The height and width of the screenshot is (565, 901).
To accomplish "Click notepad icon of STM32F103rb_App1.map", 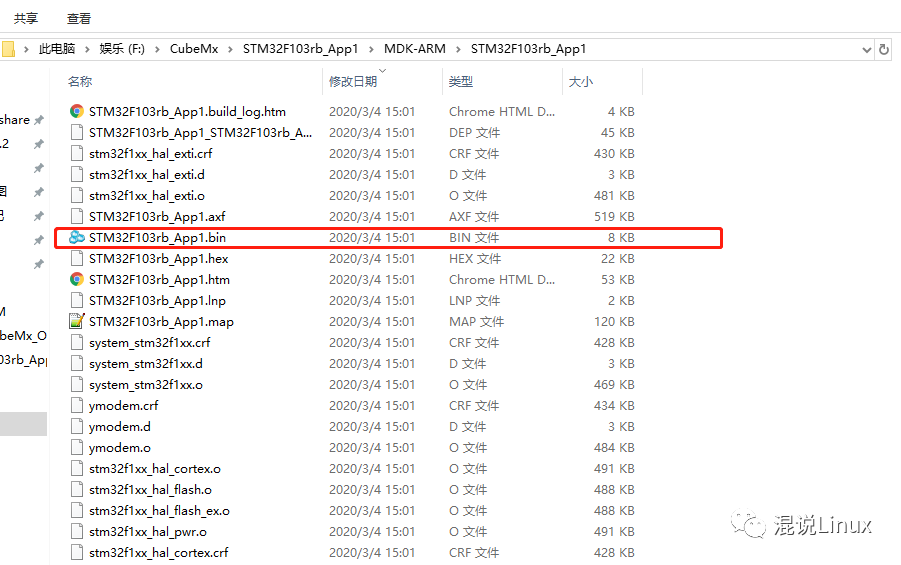I will point(76,321).
